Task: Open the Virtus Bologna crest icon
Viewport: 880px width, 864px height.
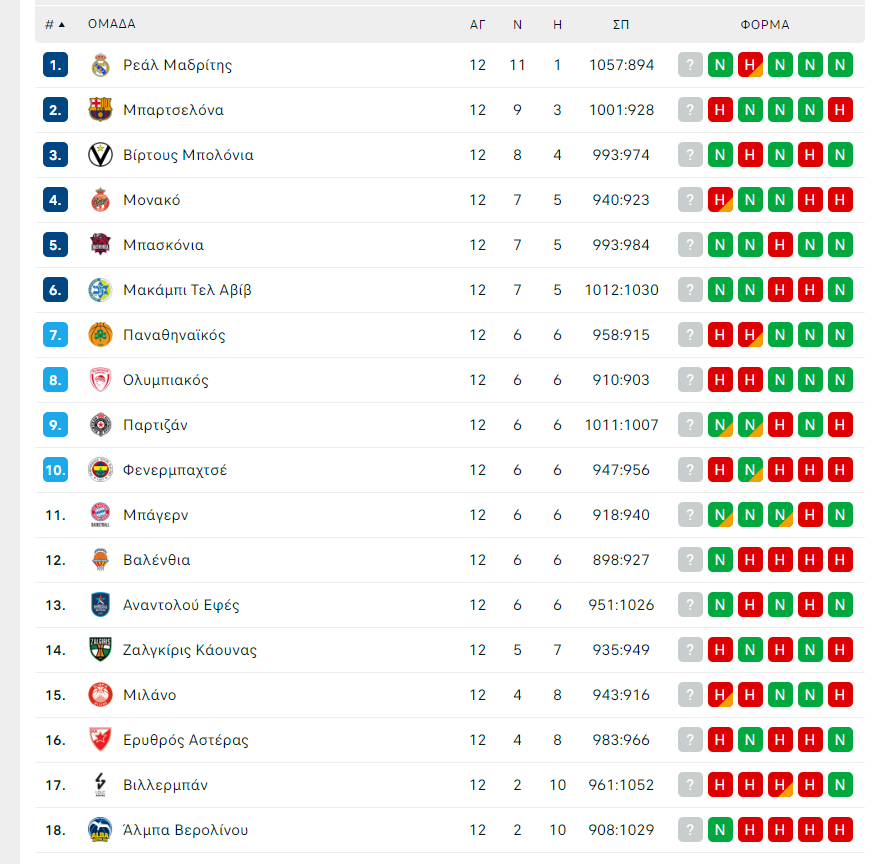Action: 100,155
